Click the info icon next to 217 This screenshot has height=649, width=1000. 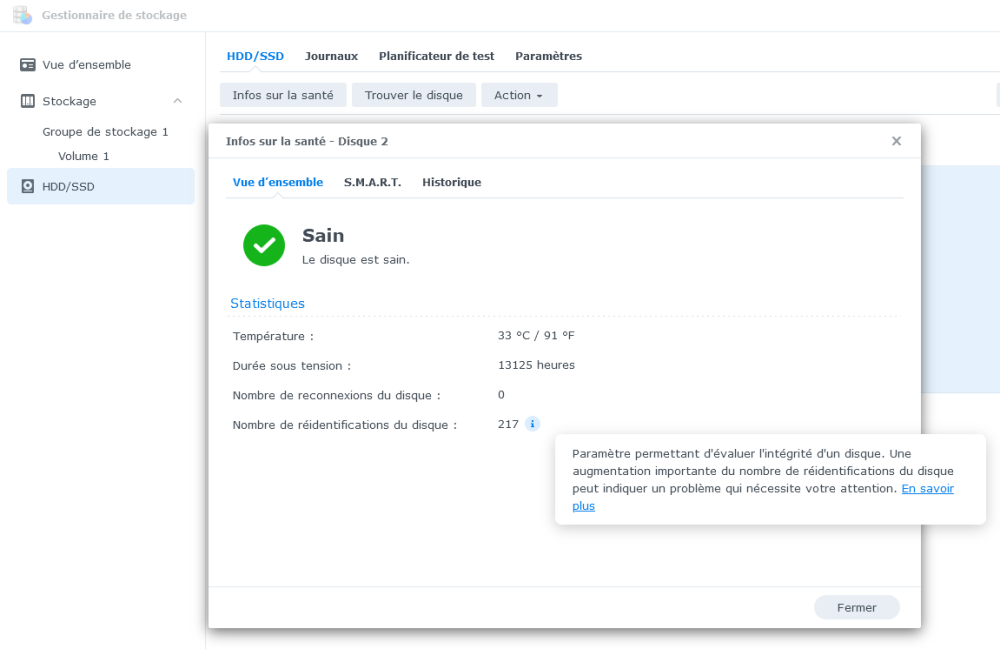pos(532,424)
